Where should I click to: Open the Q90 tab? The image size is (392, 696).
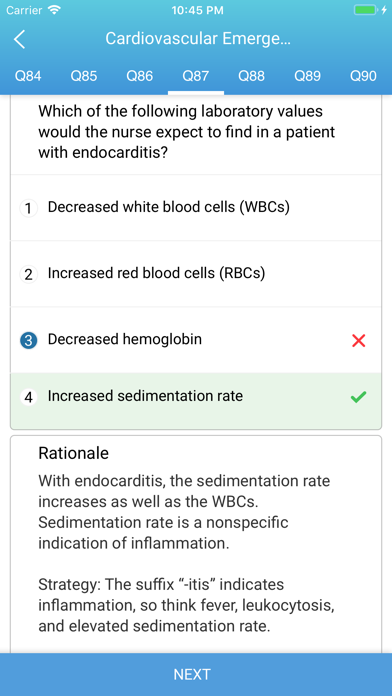(x=363, y=76)
